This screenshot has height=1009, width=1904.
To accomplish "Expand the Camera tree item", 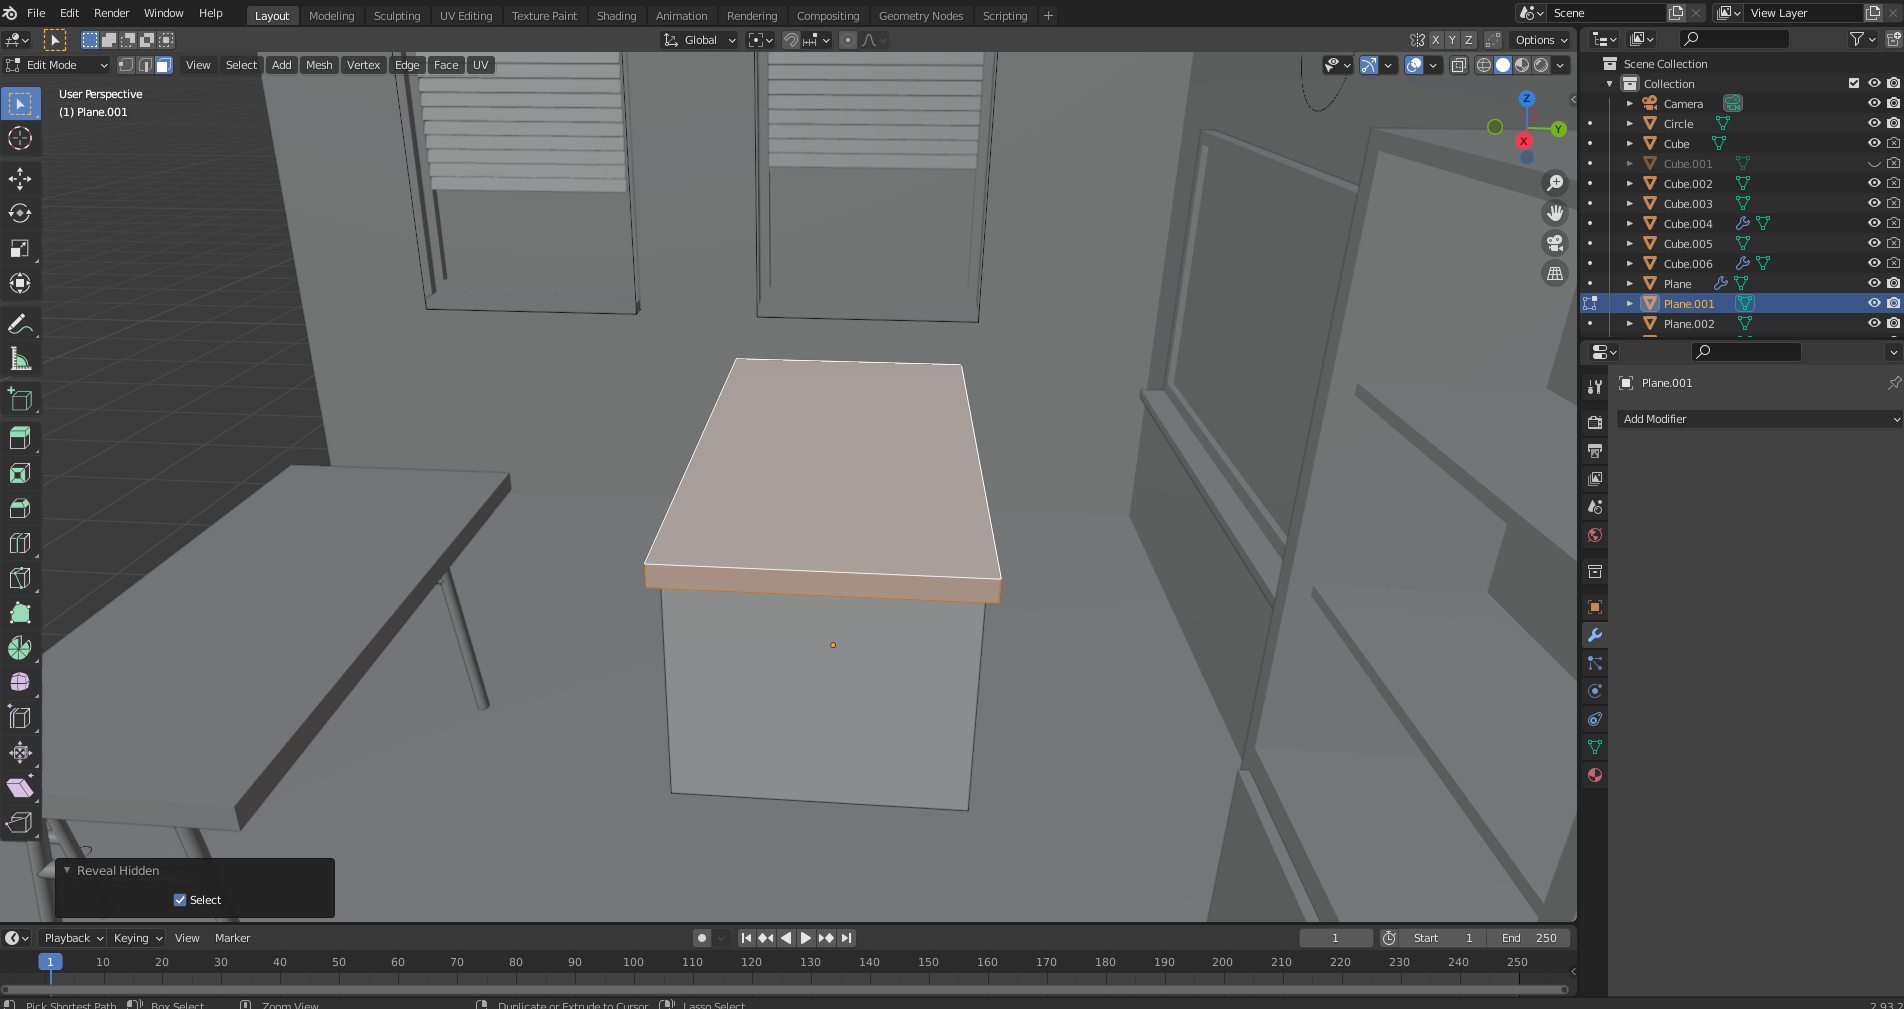I will click(1630, 103).
